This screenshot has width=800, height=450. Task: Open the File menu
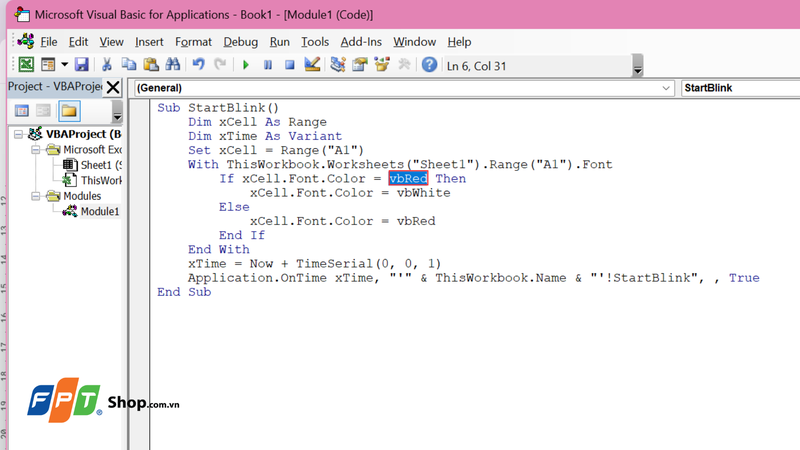[48, 42]
